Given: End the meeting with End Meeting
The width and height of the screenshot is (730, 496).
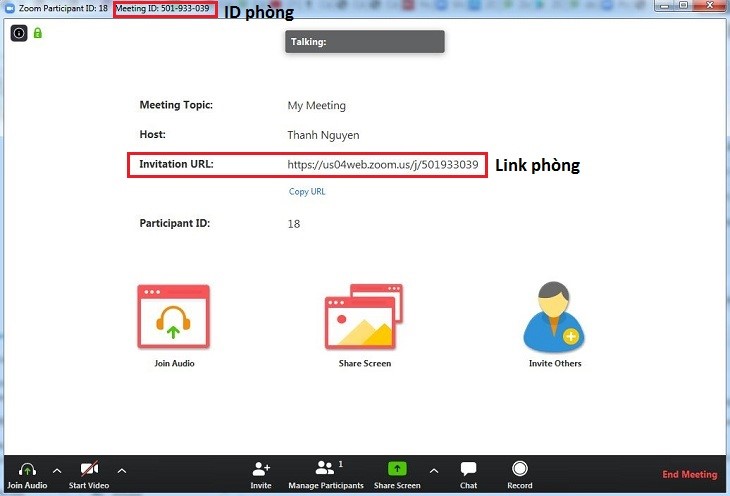Looking at the screenshot, I should pos(689,475).
